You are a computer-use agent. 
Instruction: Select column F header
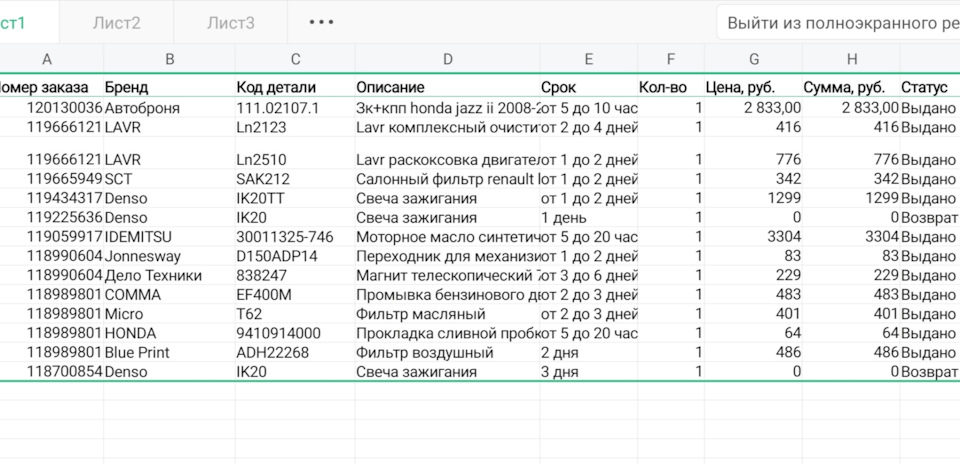[x=671, y=59]
